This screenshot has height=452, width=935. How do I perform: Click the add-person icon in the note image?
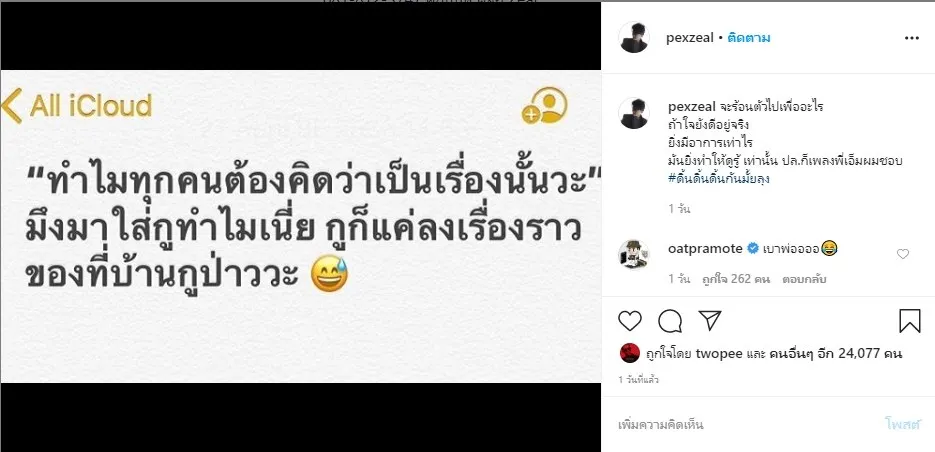(544, 106)
